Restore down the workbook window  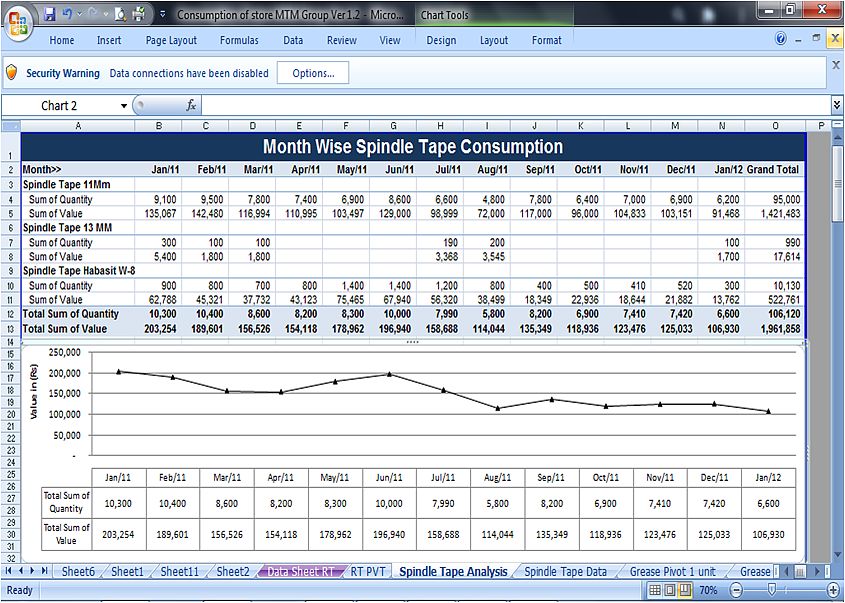coord(816,38)
